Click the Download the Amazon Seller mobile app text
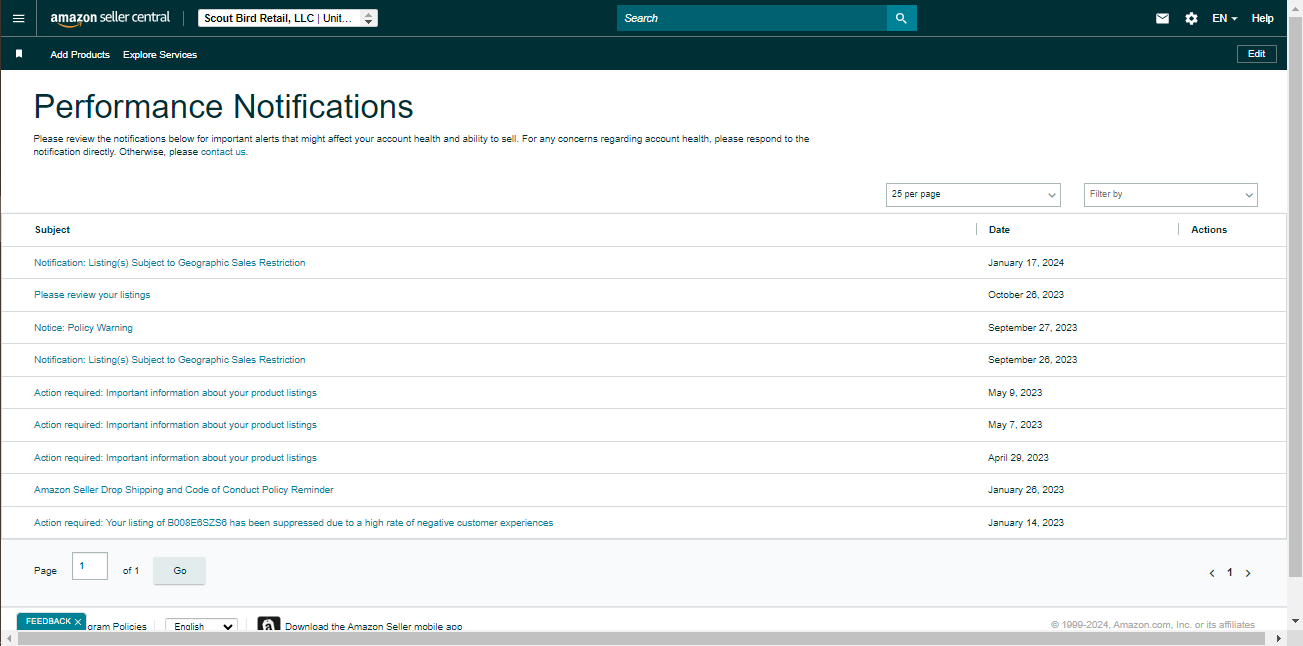This screenshot has width=1303, height=646. click(373, 627)
